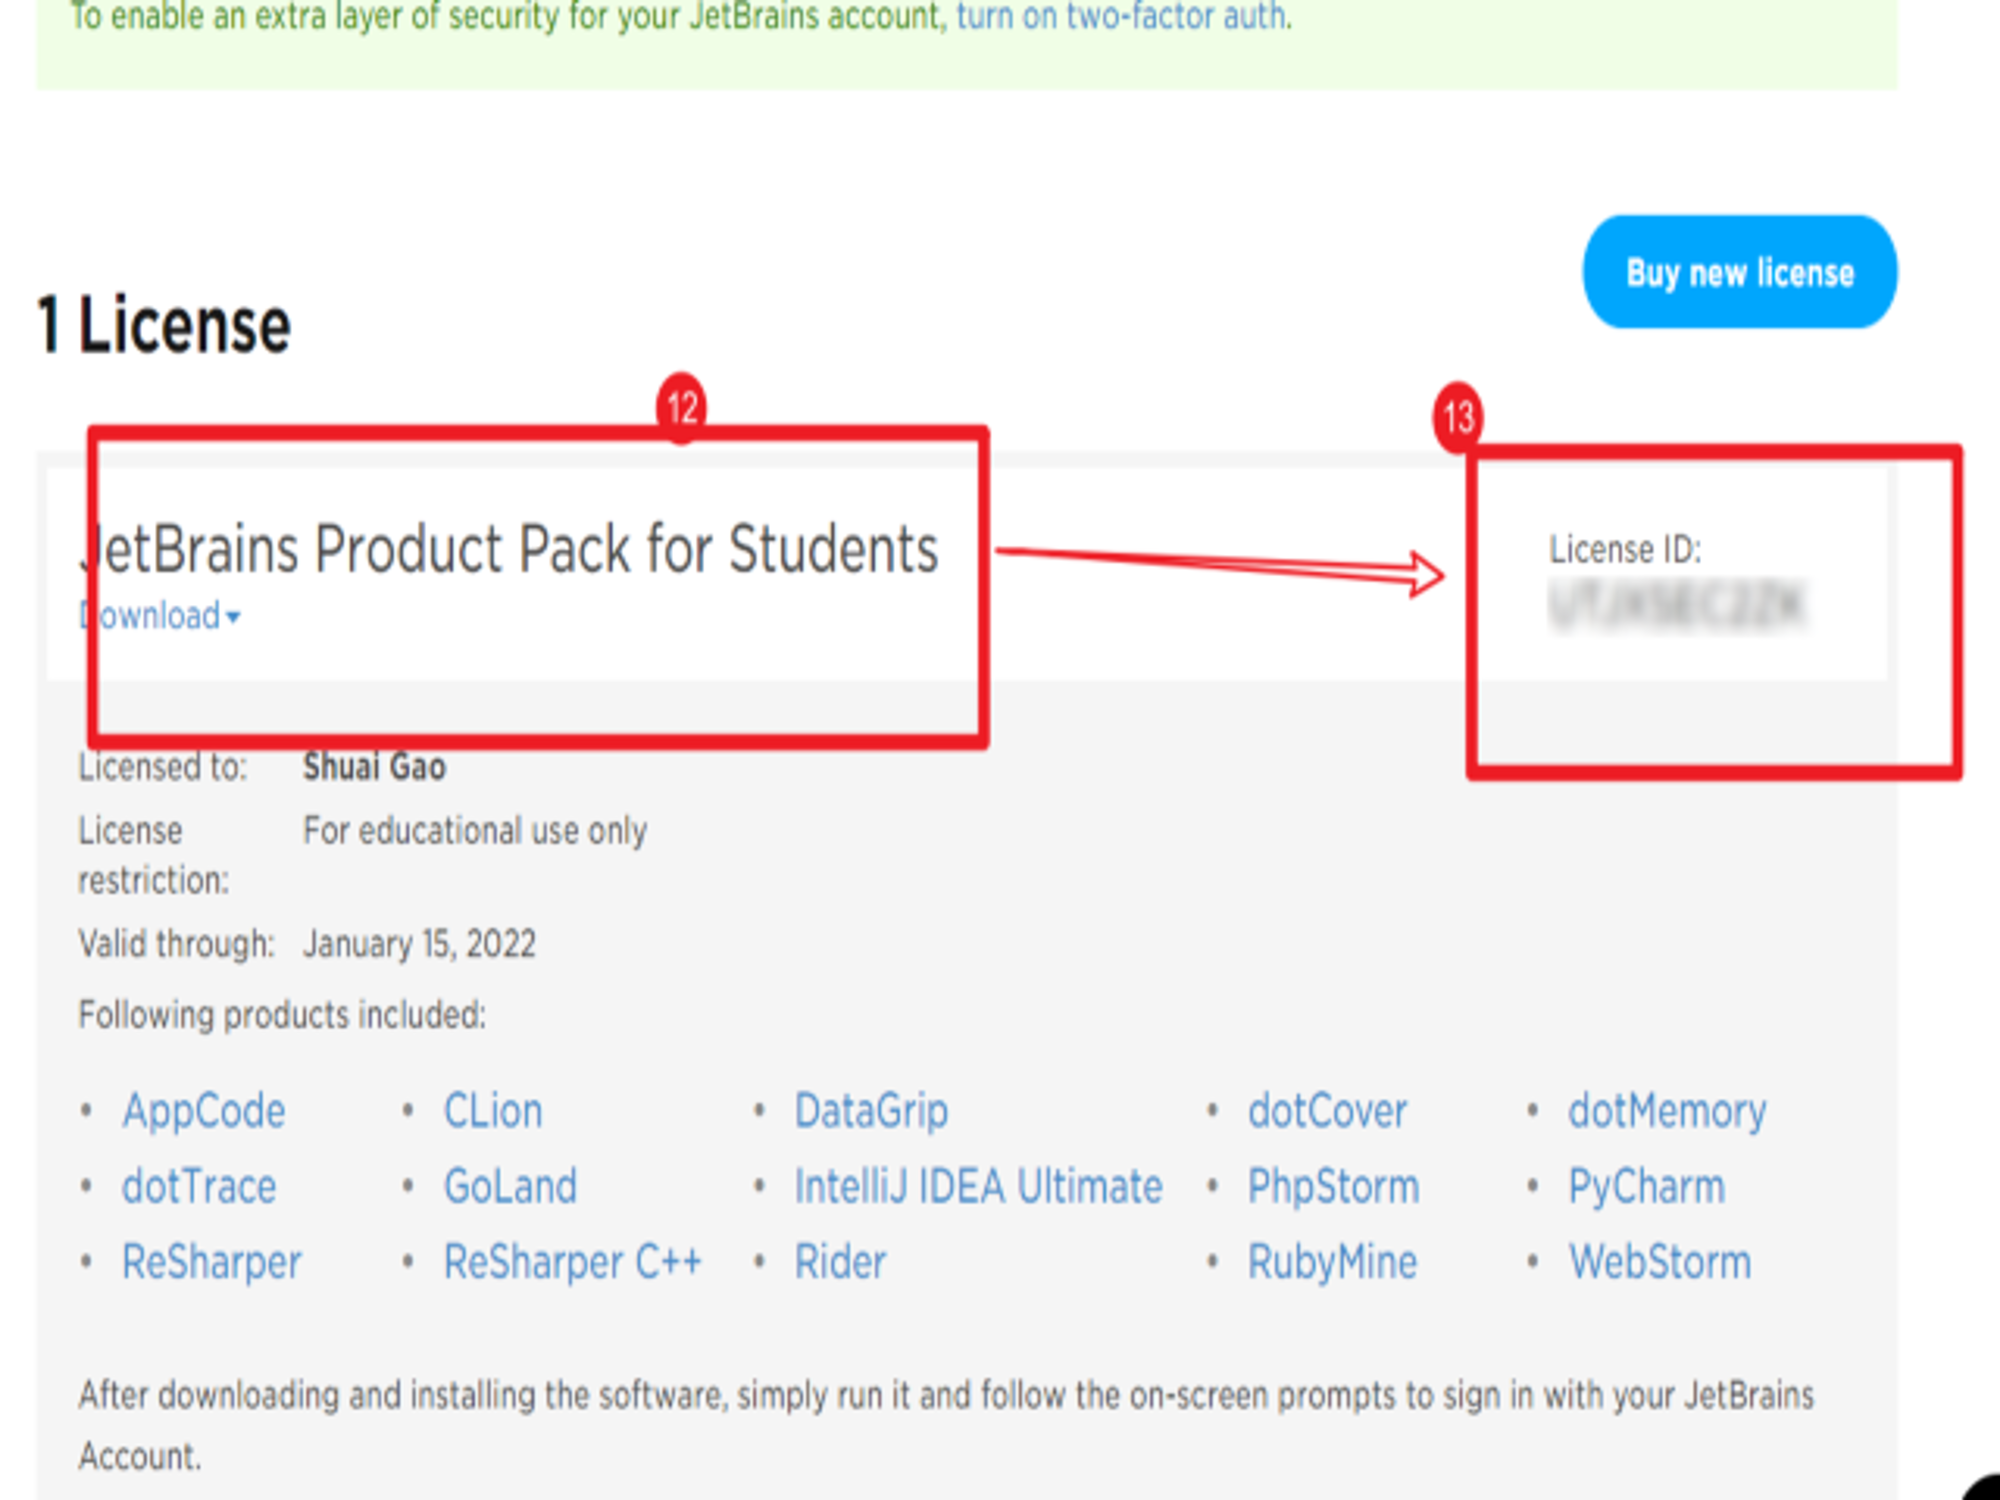Open the WebStorm product link
The image size is (2000, 1500).
[x=1659, y=1261]
